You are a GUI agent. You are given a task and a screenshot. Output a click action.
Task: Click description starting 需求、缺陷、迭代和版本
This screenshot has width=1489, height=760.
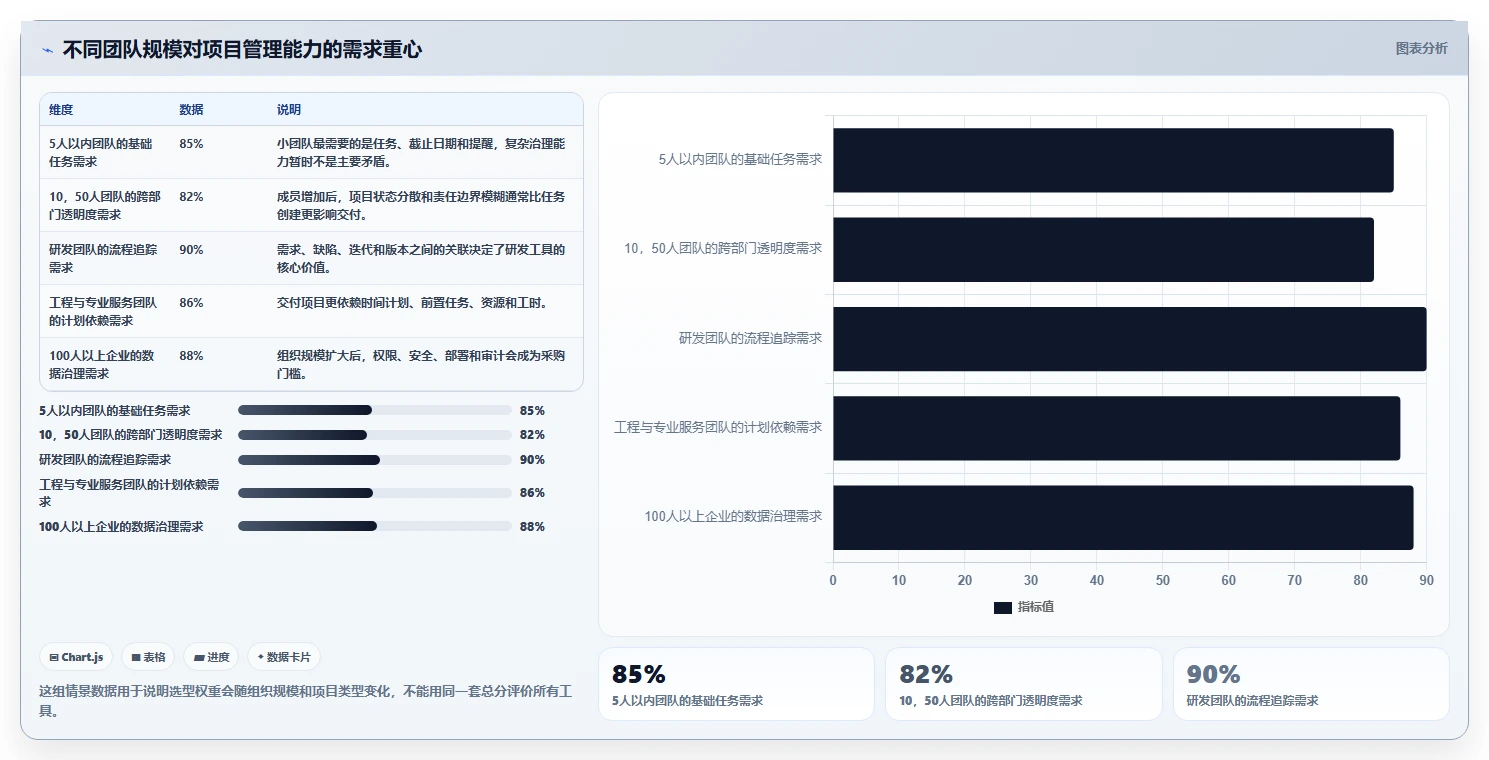click(x=421, y=258)
